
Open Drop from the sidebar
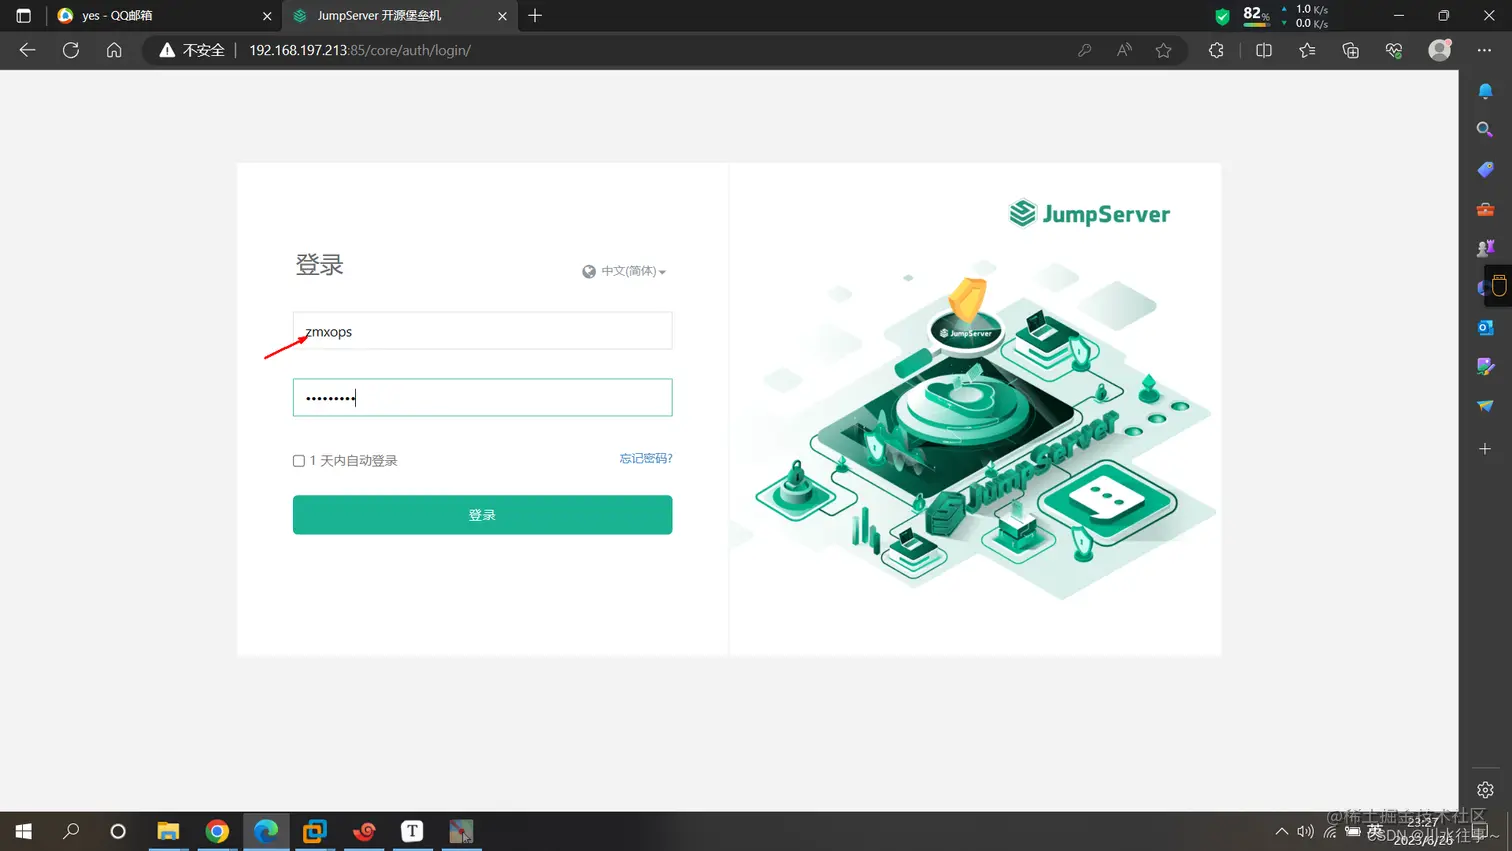[x=1485, y=406]
